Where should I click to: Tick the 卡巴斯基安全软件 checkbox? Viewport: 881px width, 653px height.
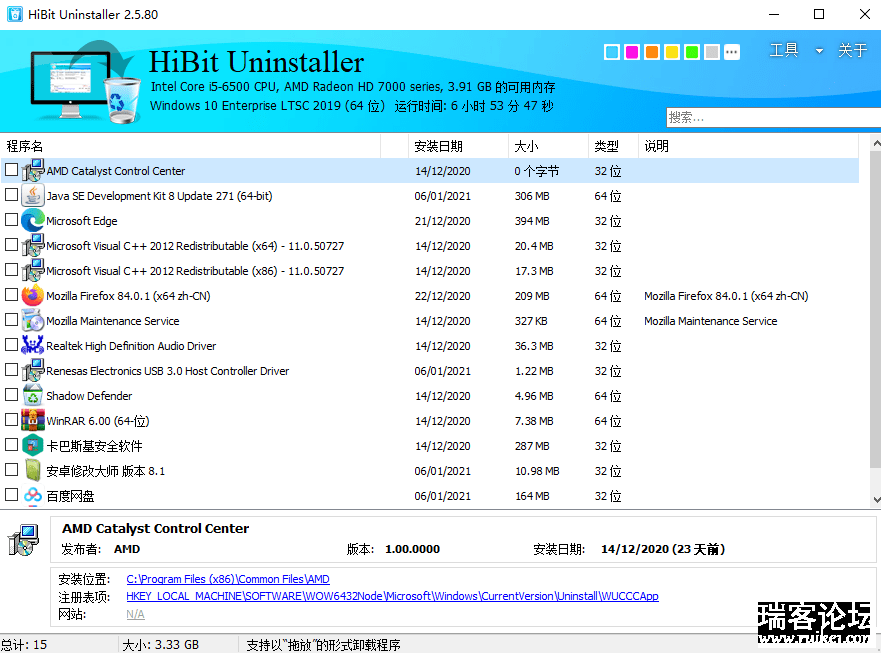(x=11, y=445)
